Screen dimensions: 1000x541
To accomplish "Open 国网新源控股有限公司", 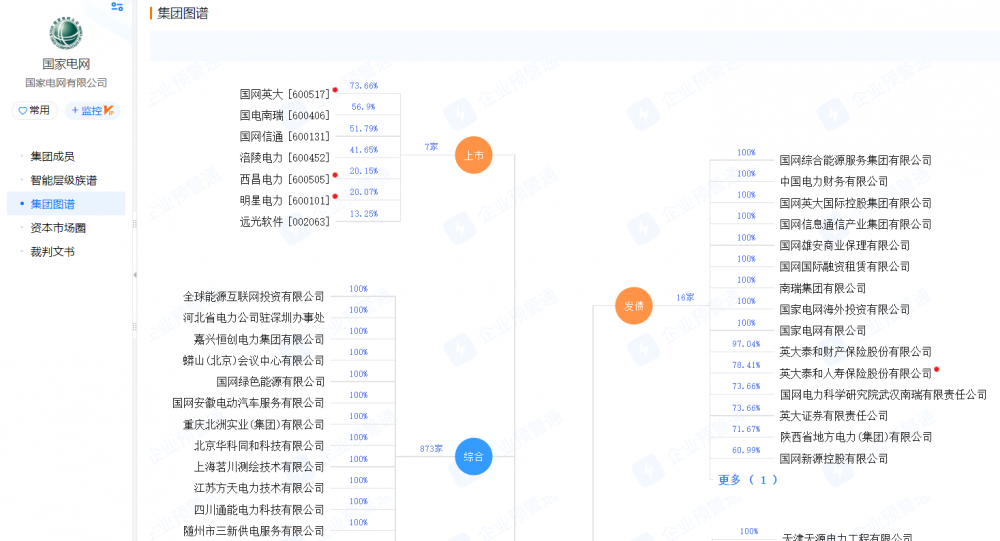I will [834, 459].
